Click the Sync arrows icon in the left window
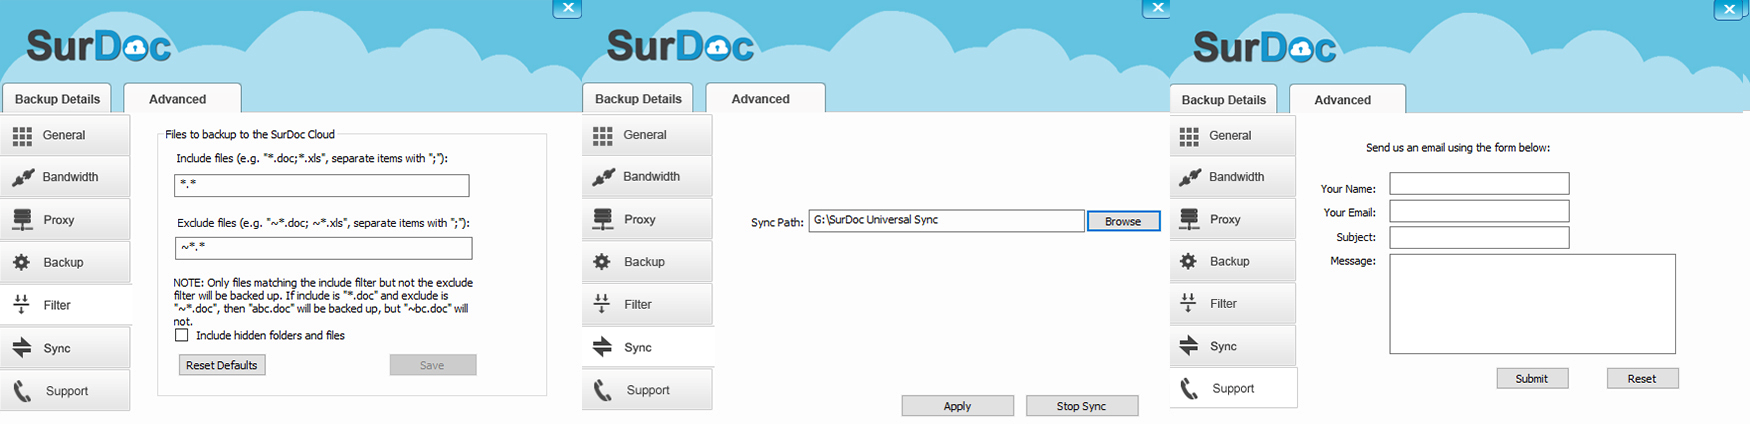This screenshot has width=1750, height=424. click(x=22, y=348)
